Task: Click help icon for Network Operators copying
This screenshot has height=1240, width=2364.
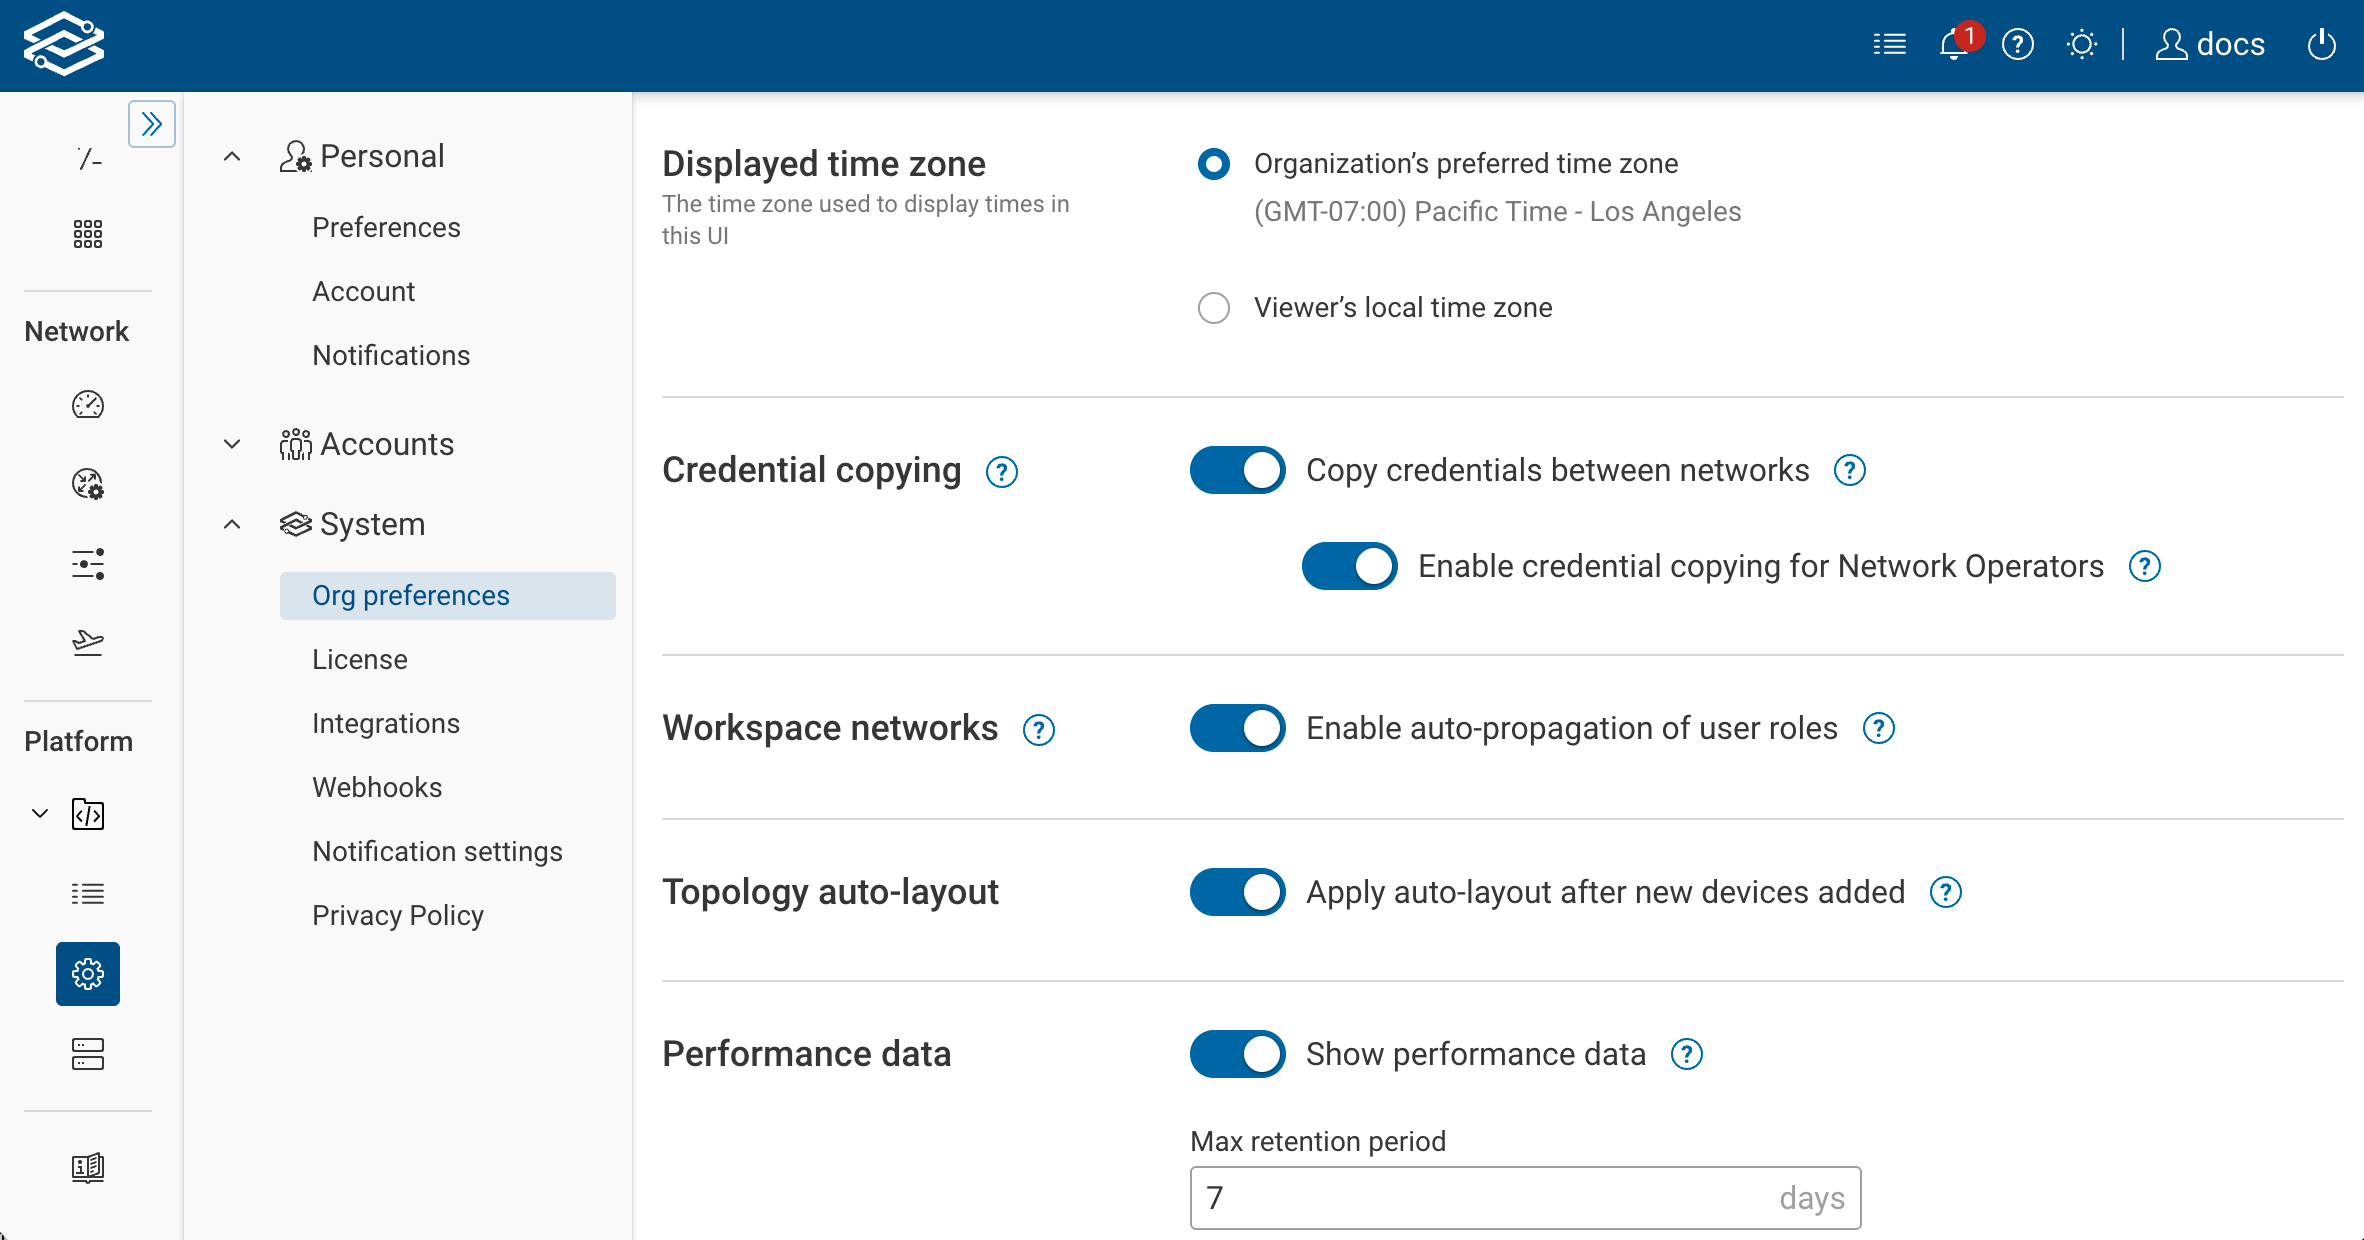Action: [2145, 566]
